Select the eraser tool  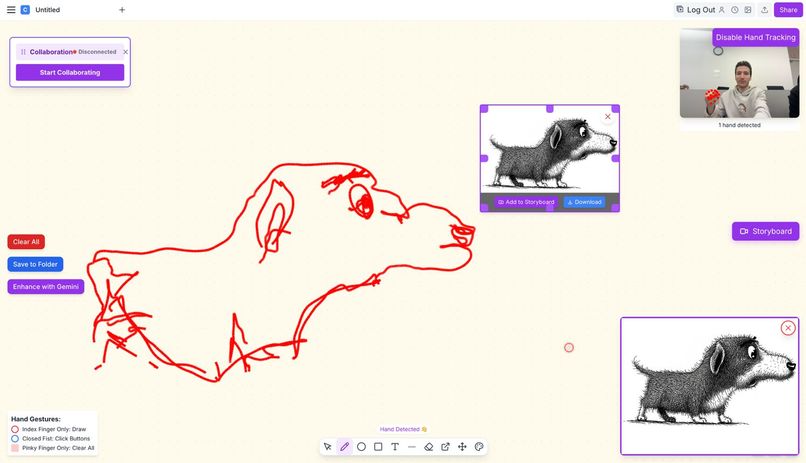coord(429,447)
